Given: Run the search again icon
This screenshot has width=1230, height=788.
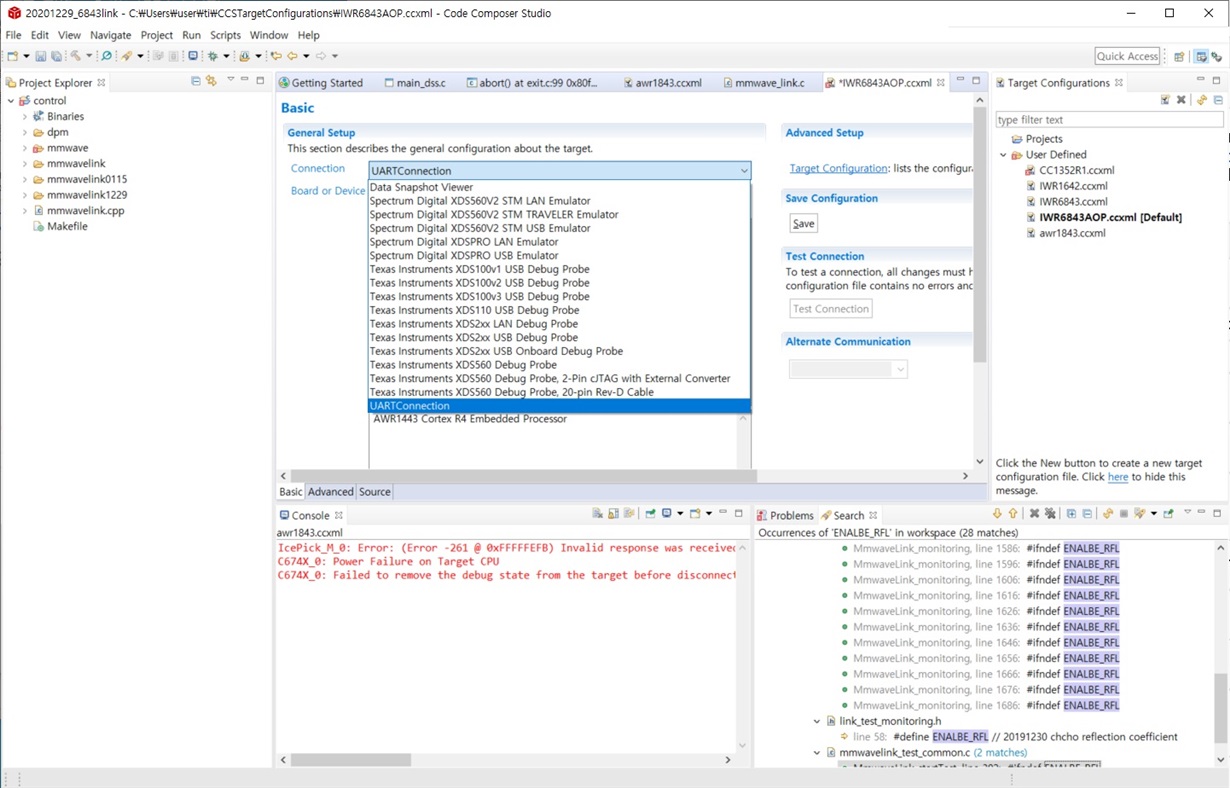Looking at the screenshot, I should pyautogui.click(x=1108, y=514).
